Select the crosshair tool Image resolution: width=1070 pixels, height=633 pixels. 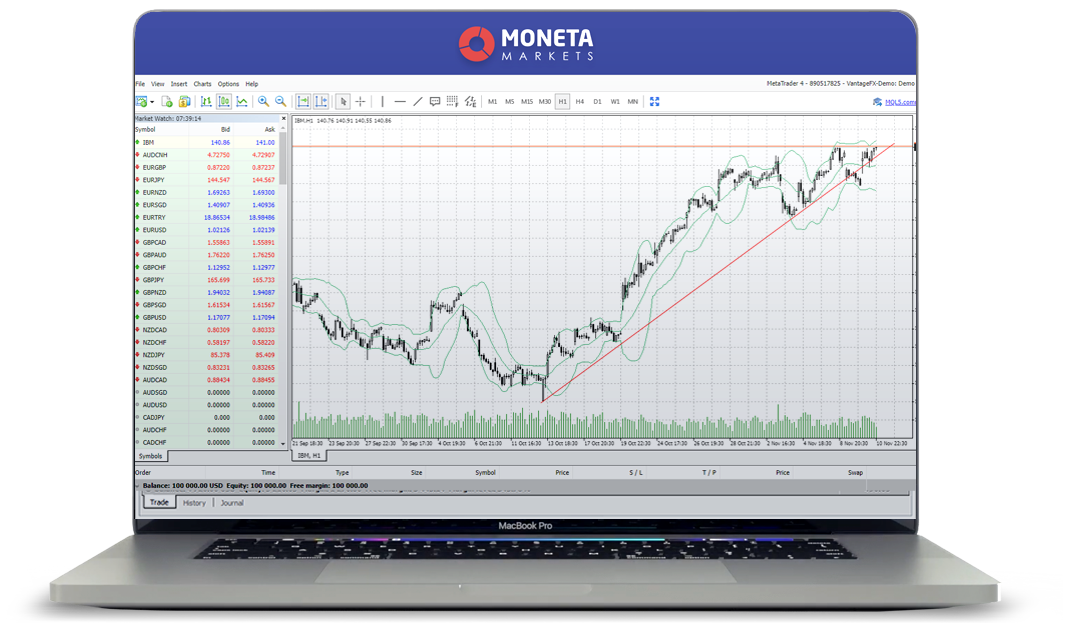360,102
